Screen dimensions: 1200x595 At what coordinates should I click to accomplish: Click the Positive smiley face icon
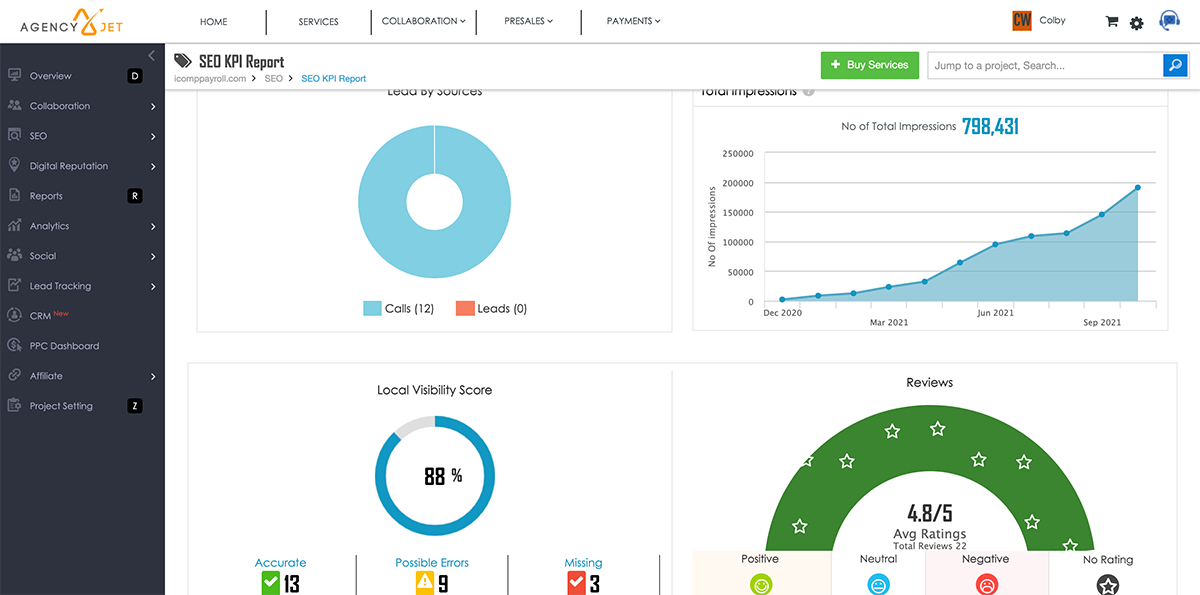(761, 584)
